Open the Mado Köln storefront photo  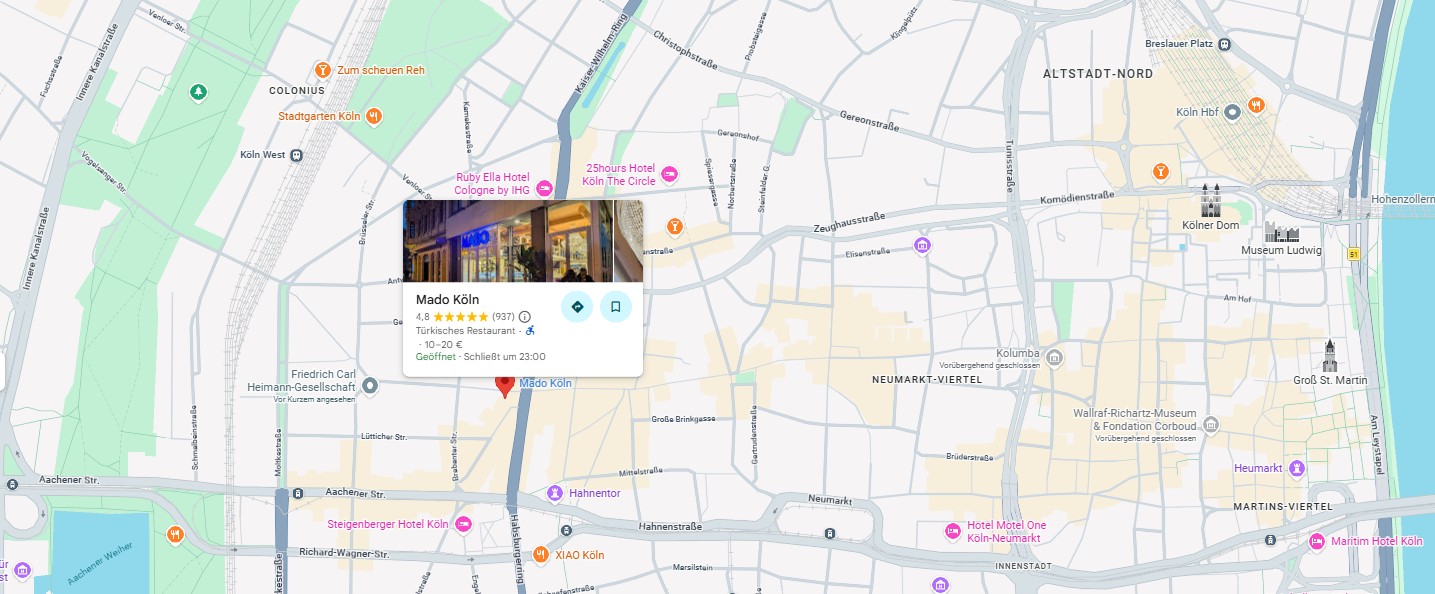pyautogui.click(x=508, y=241)
